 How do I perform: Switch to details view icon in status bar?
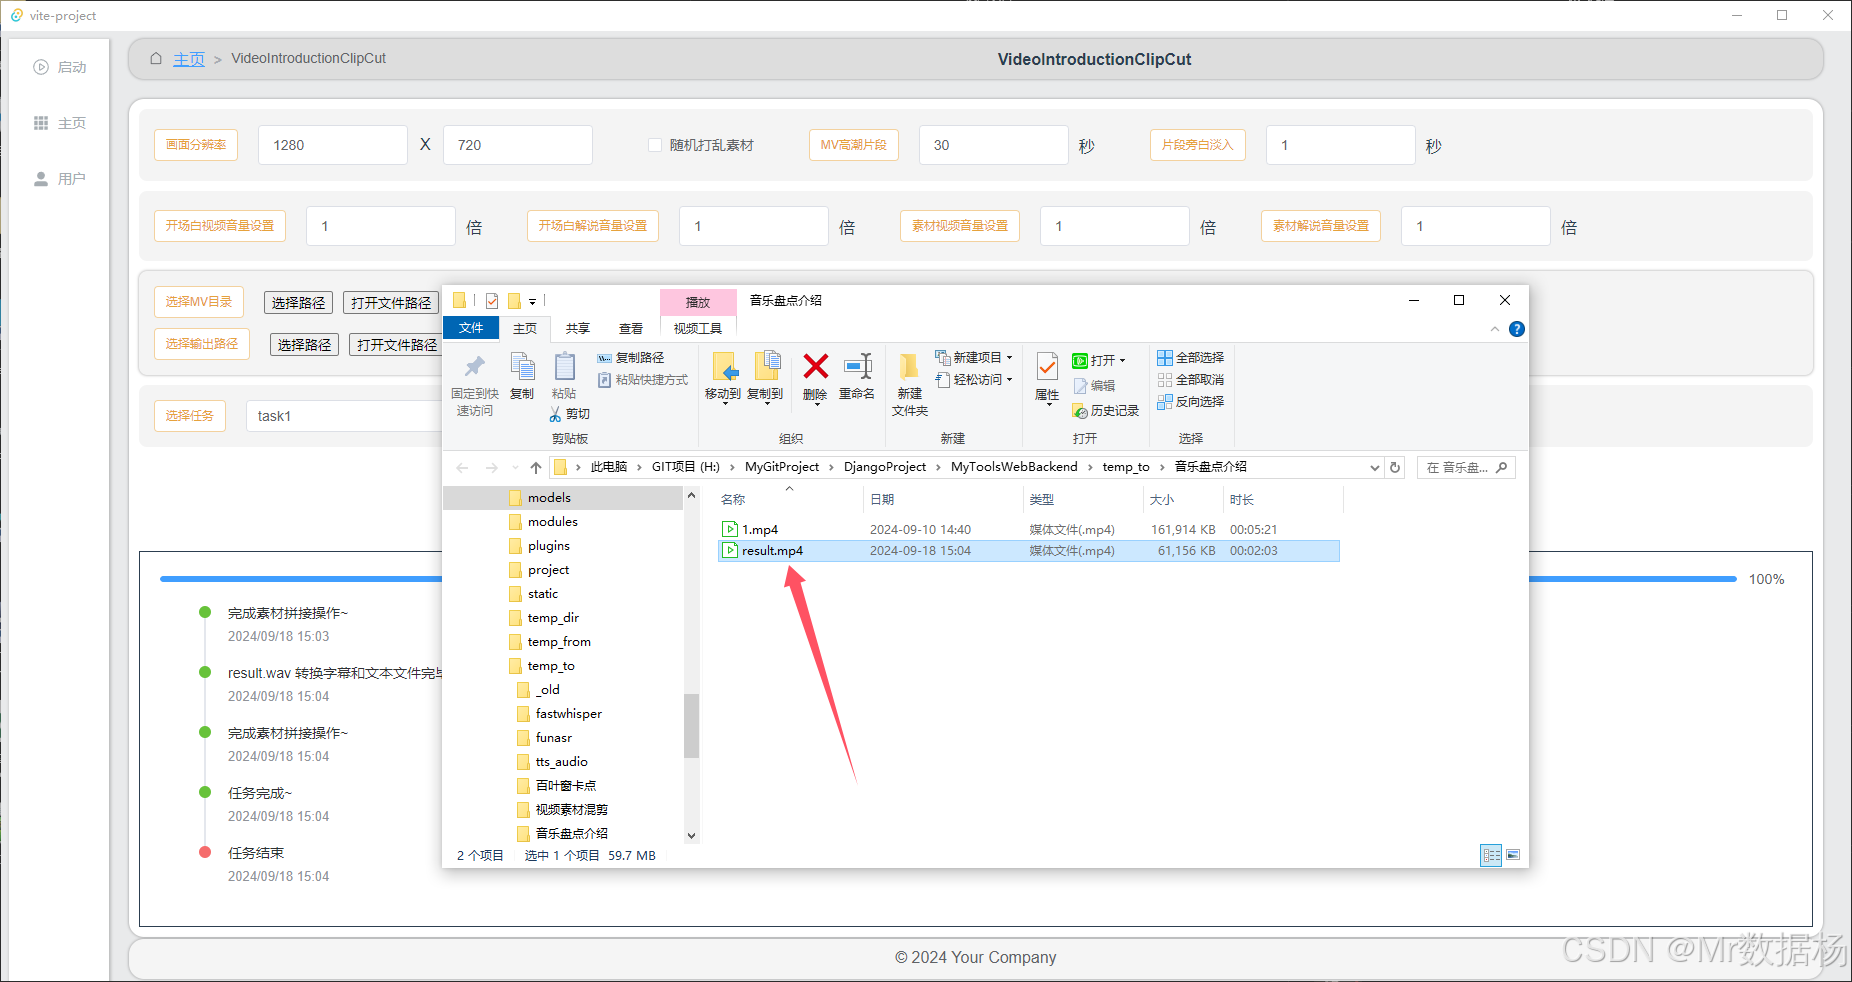click(x=1491, y=855)
